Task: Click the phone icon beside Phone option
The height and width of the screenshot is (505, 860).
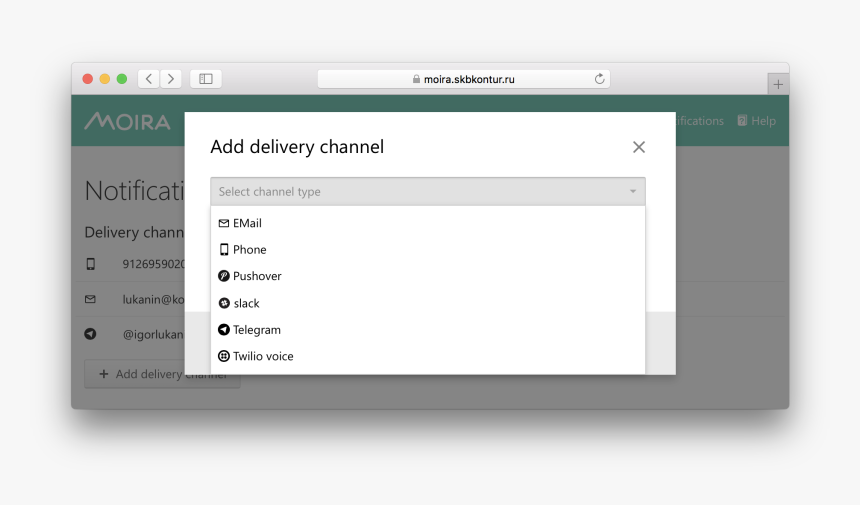Action: [x=224, y=249]
